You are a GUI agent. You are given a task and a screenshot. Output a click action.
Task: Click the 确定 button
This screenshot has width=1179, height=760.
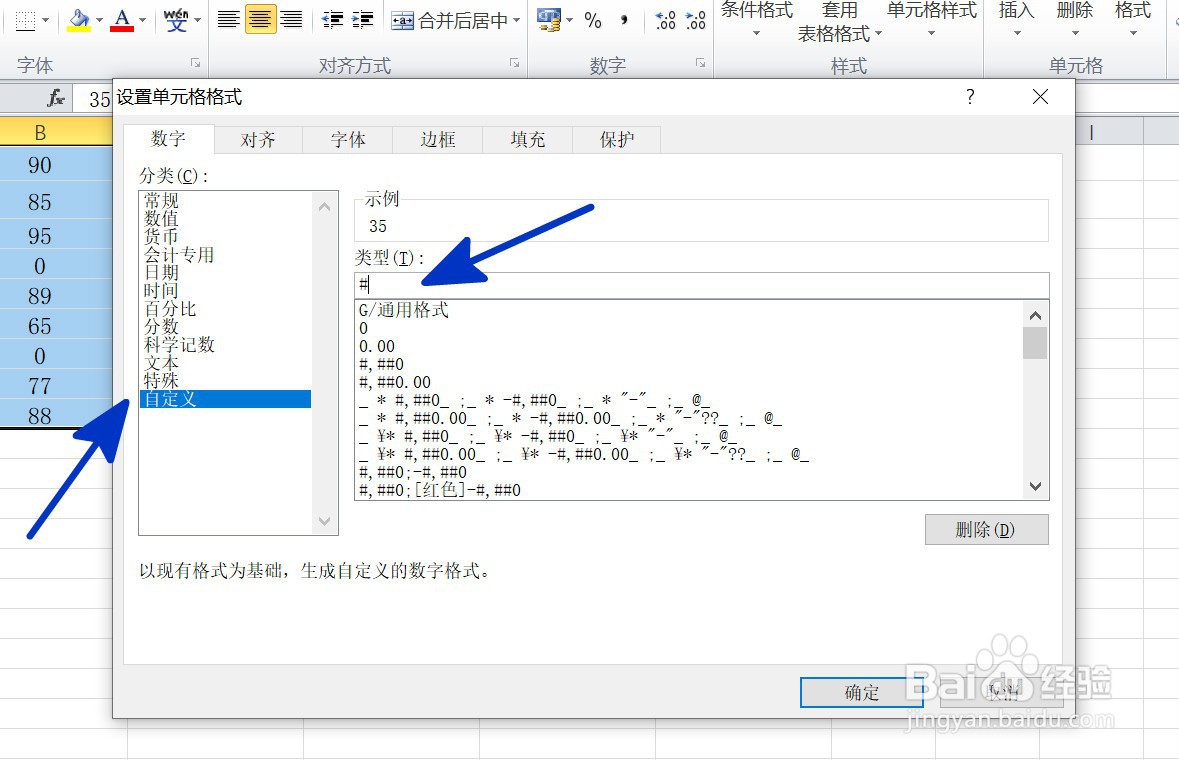coord(860,692)
